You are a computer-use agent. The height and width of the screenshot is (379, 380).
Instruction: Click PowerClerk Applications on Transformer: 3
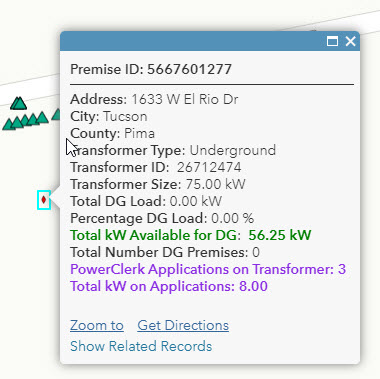pos(208,269)
